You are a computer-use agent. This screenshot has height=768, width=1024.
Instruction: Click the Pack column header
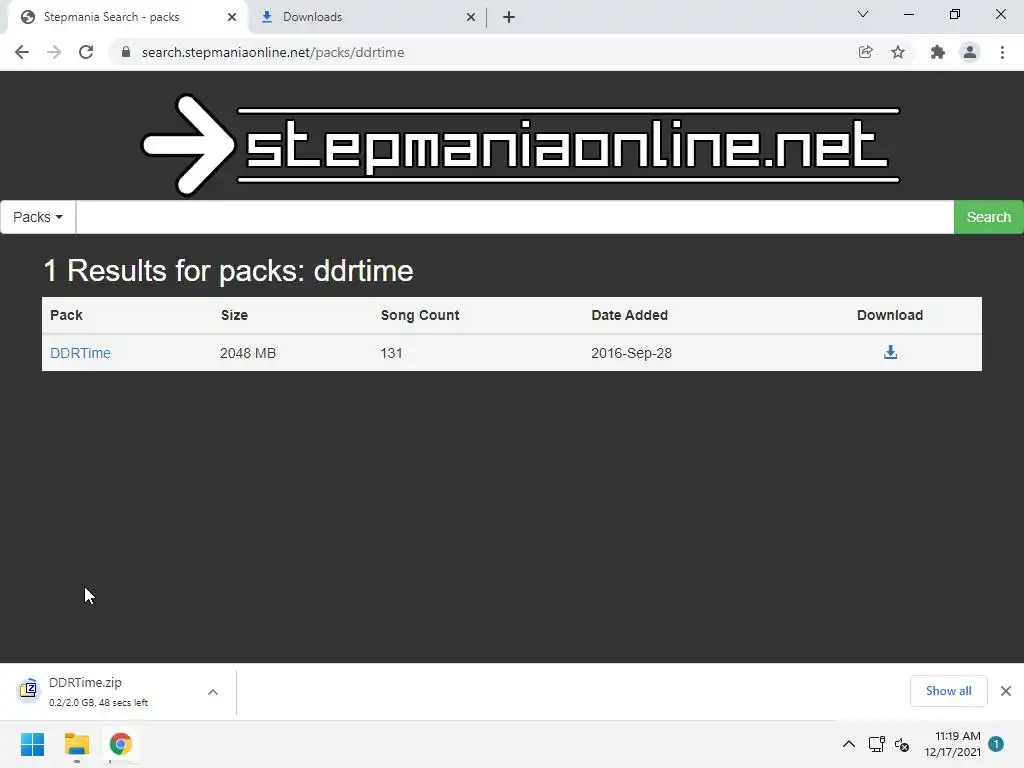[x=67, y=315]
